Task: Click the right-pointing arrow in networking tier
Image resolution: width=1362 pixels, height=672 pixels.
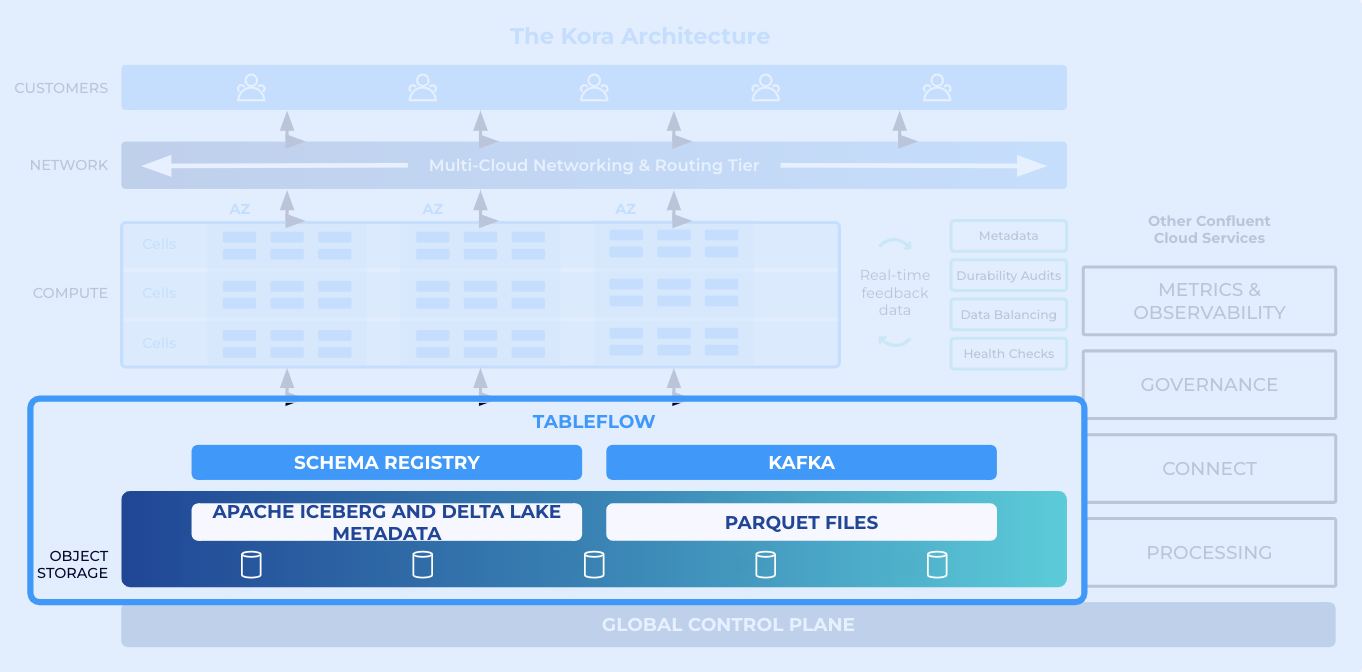Action: [x=913, y=165]
